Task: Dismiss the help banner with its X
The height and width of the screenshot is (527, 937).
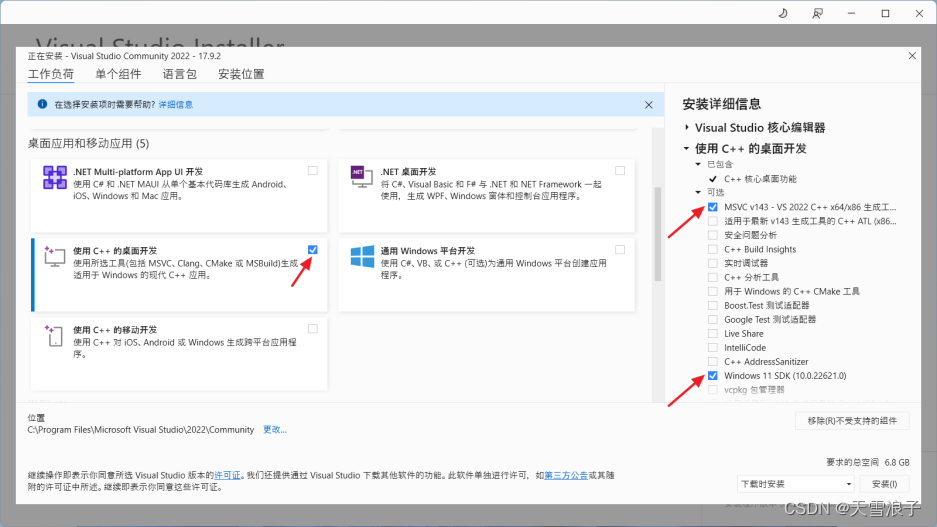Action: tap(649, 105)
